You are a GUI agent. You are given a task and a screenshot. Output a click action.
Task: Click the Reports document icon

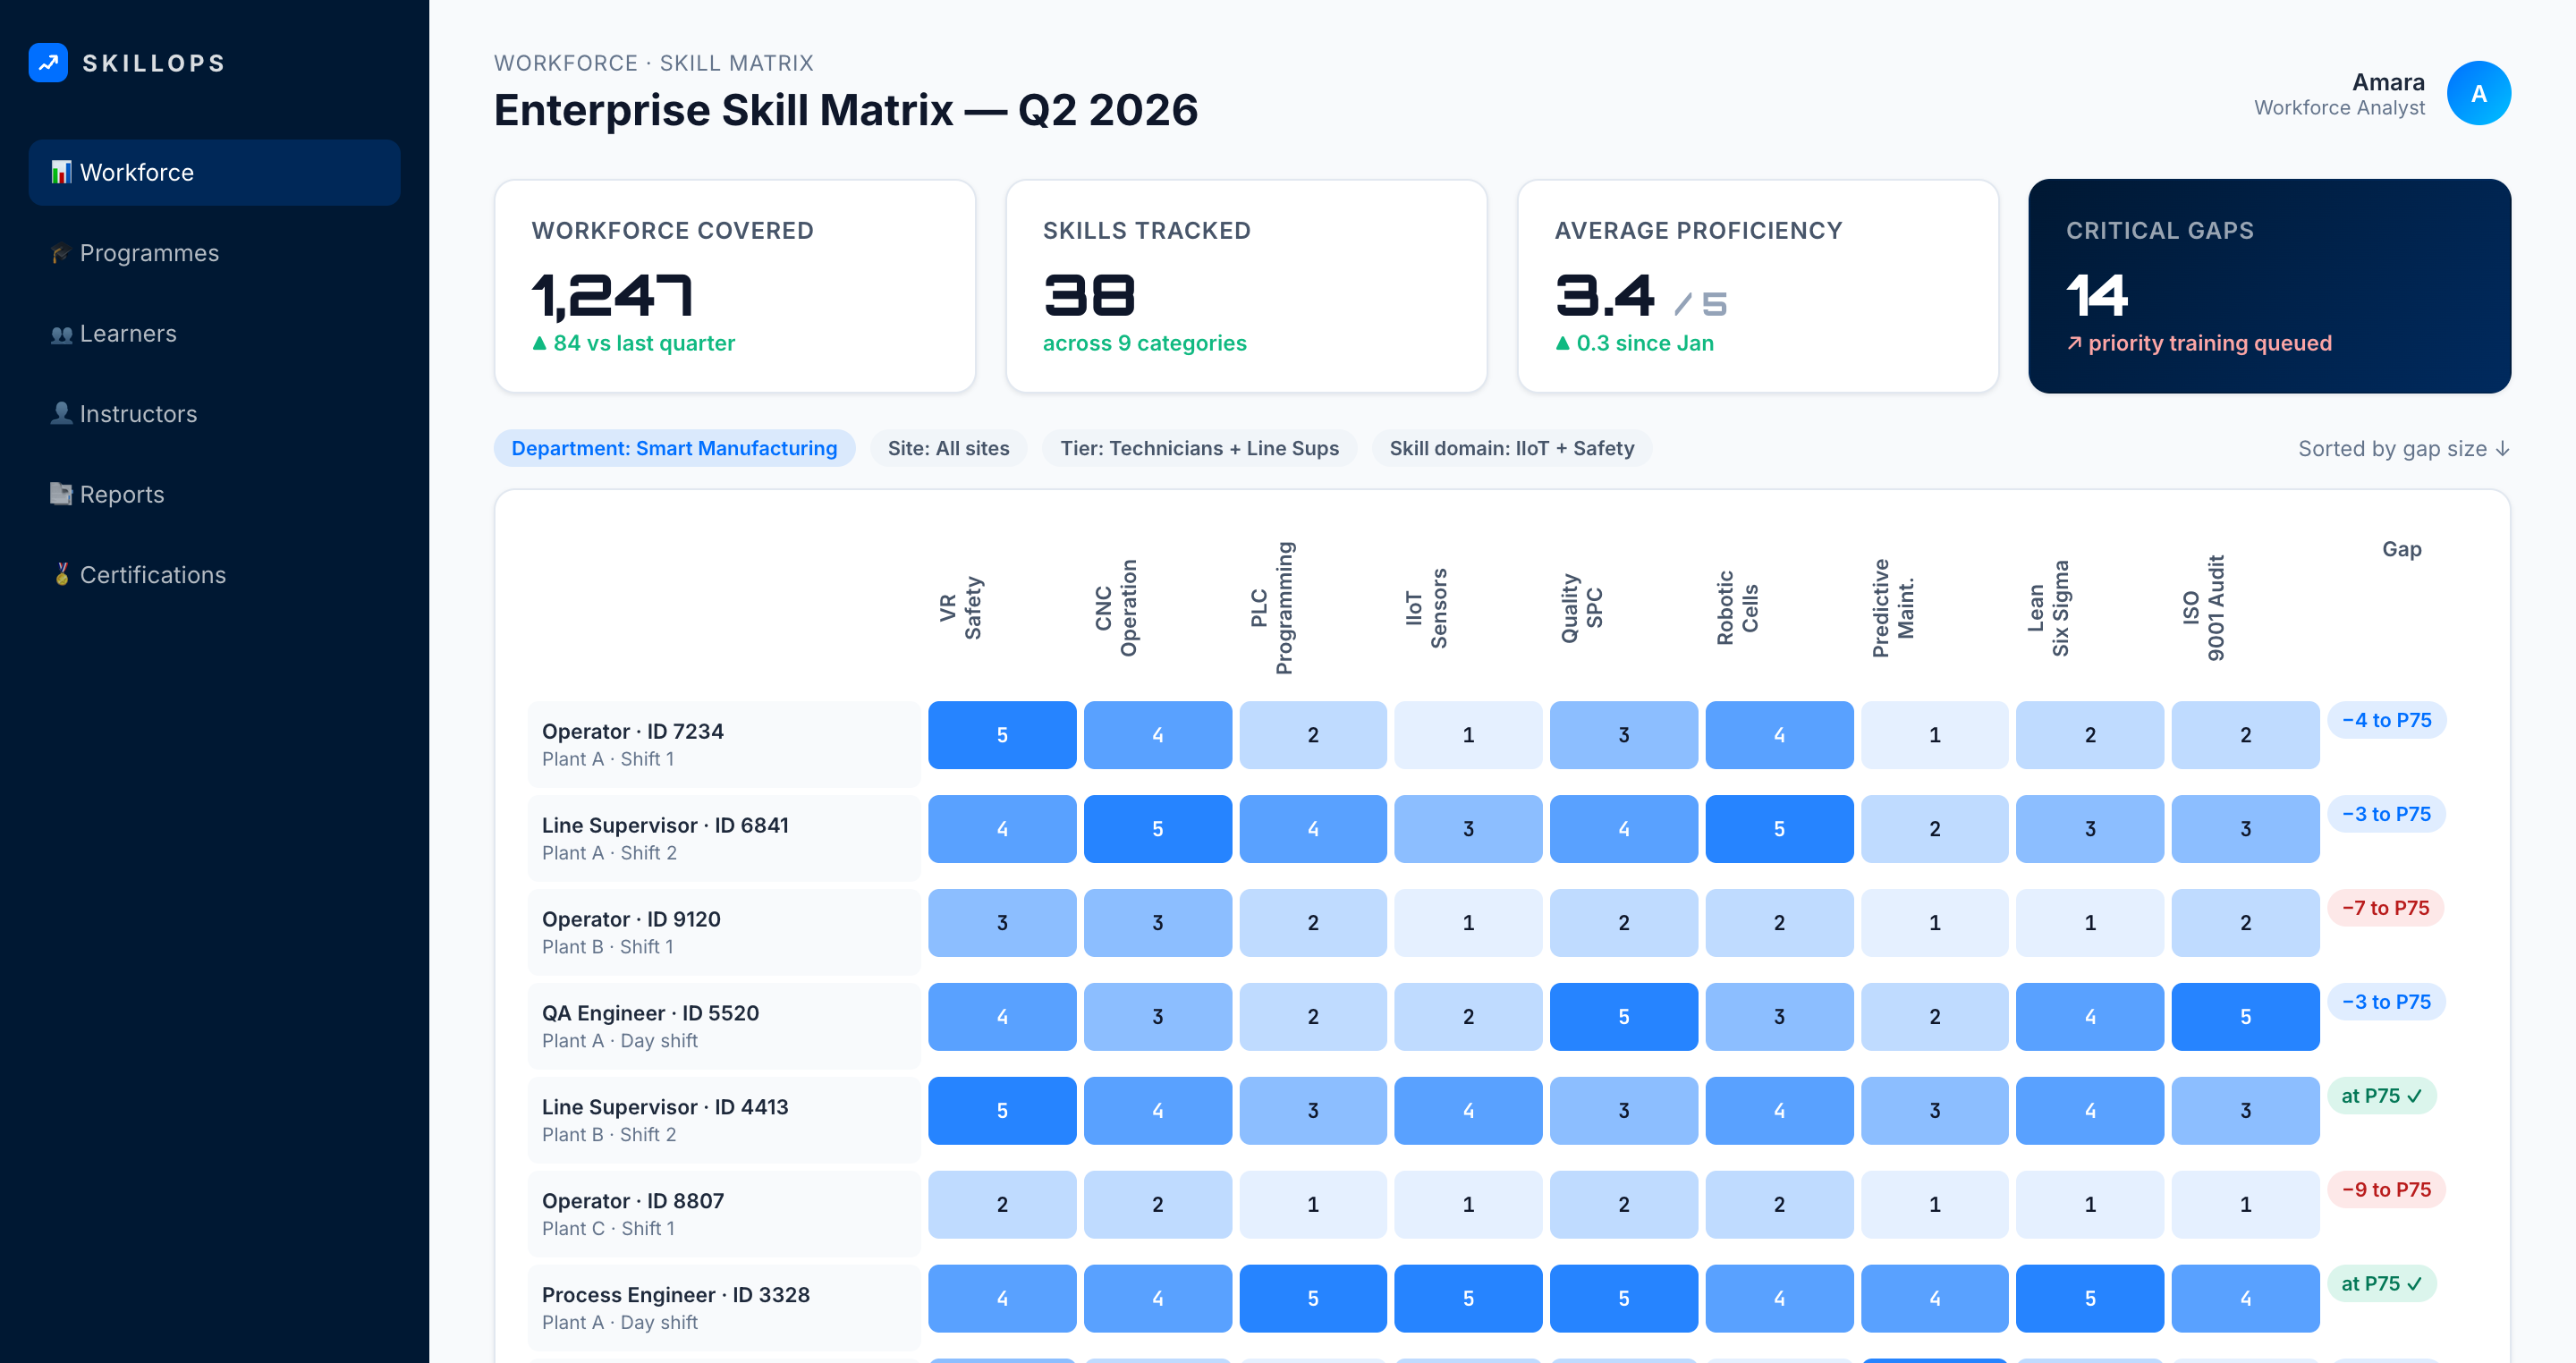(x=61, y=494)
